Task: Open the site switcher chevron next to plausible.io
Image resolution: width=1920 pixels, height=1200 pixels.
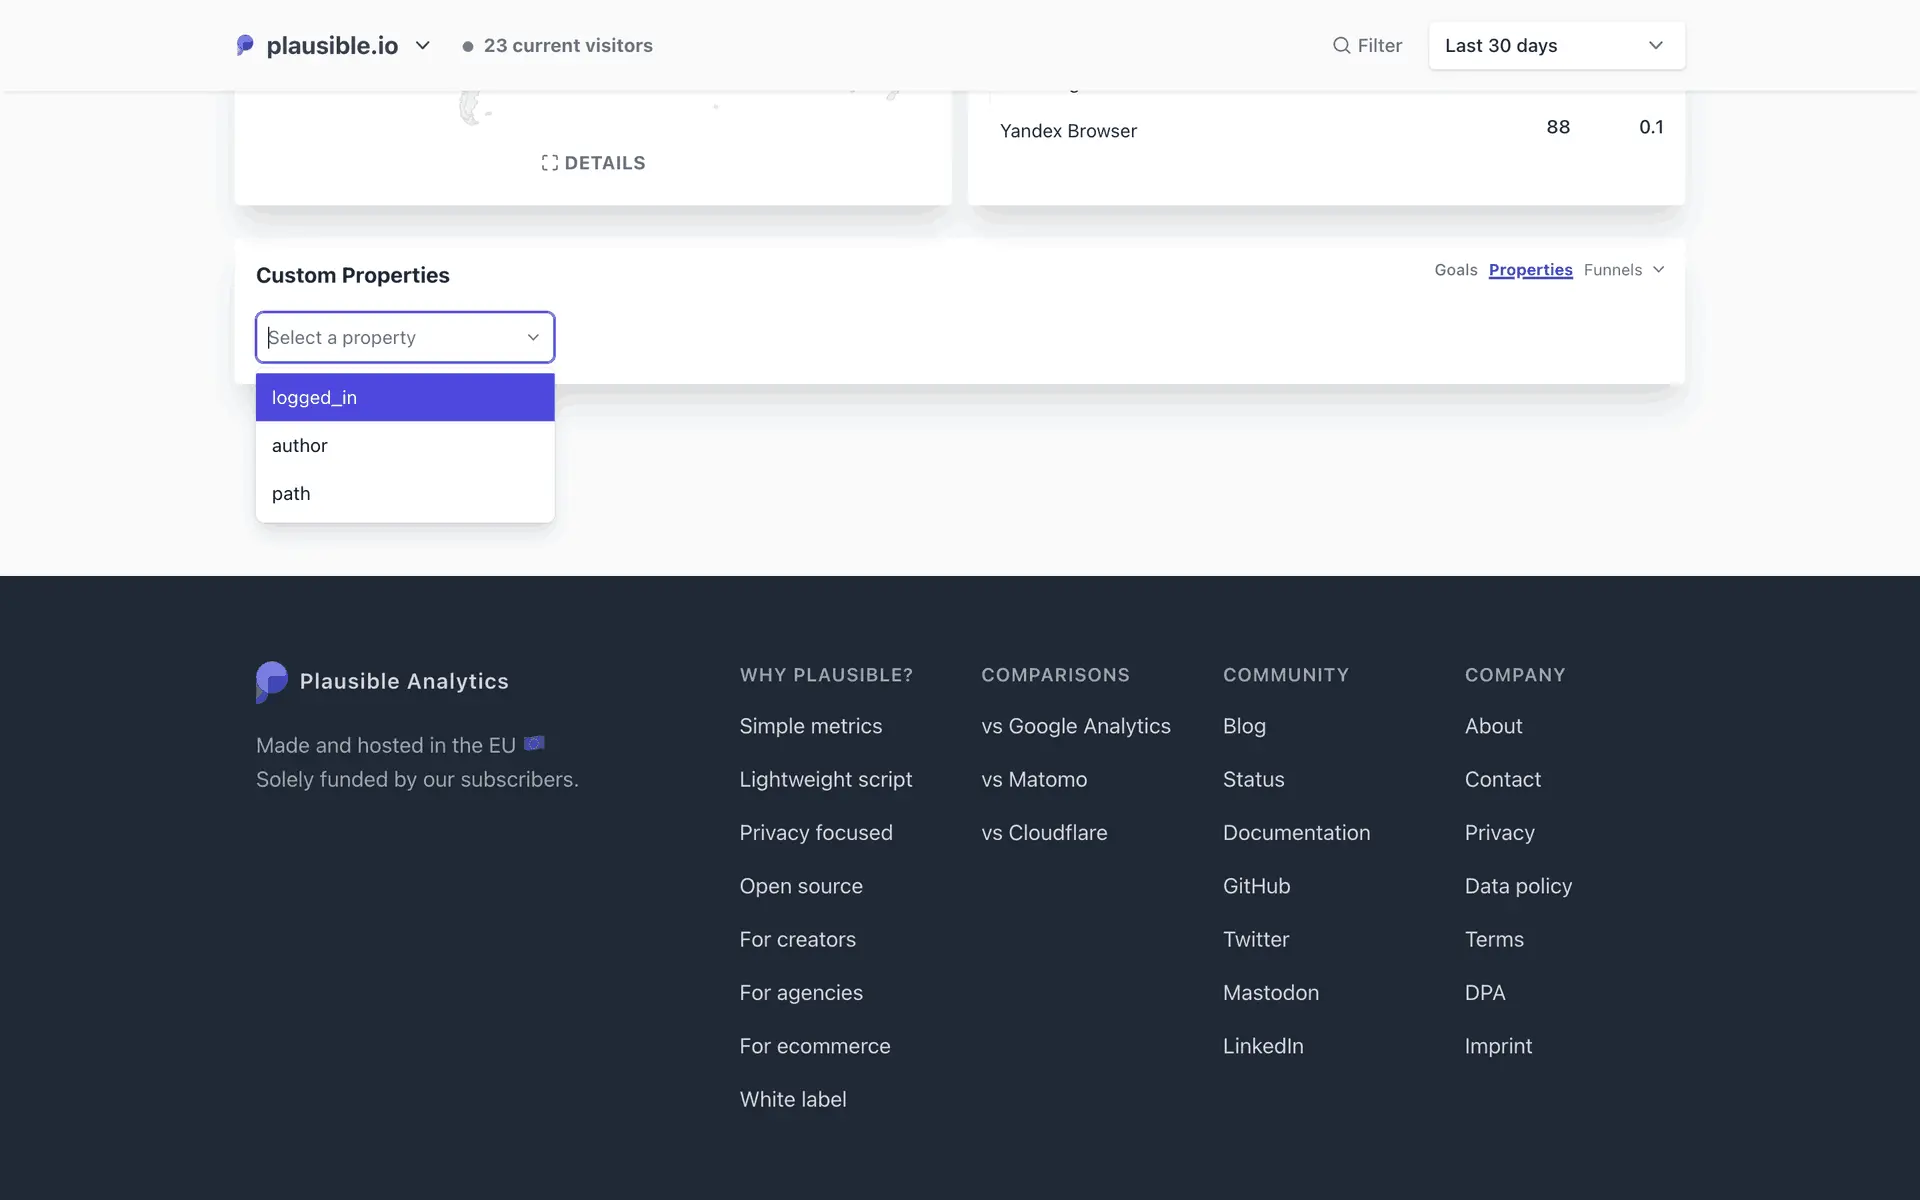Action: coord(423,45)
